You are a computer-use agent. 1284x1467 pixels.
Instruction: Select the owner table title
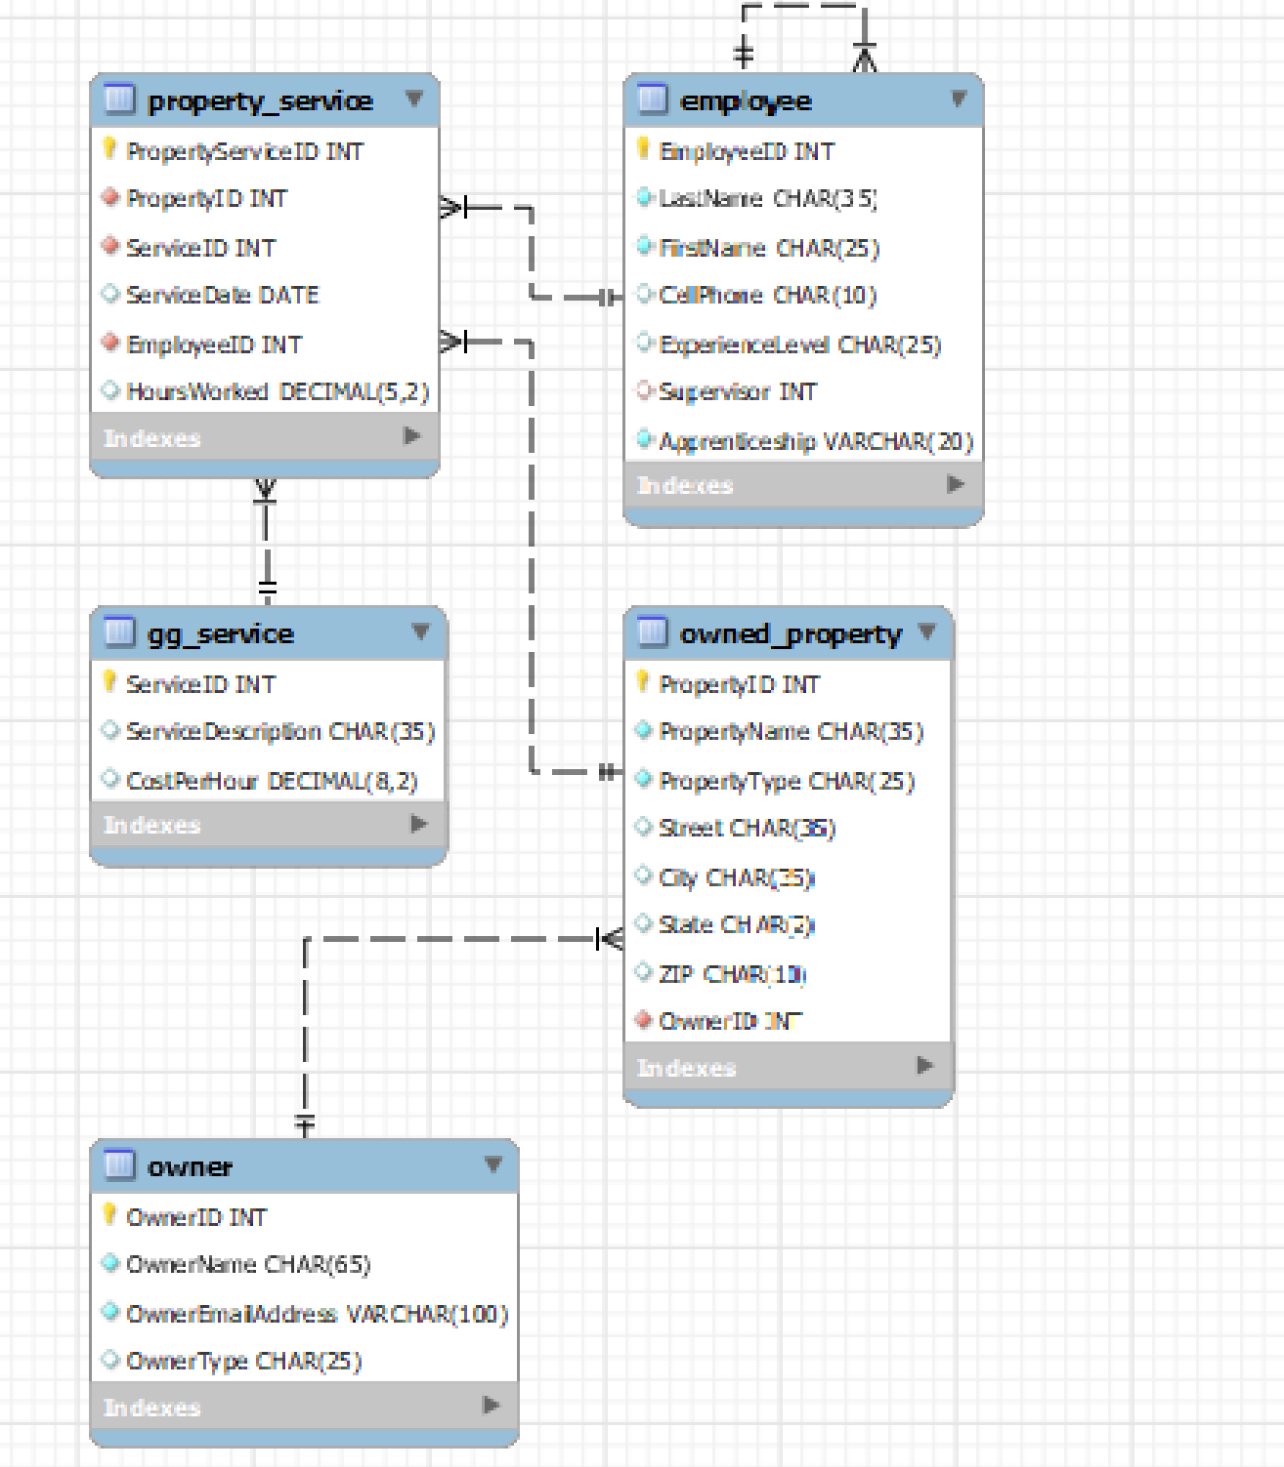[x=191, y=1166]
